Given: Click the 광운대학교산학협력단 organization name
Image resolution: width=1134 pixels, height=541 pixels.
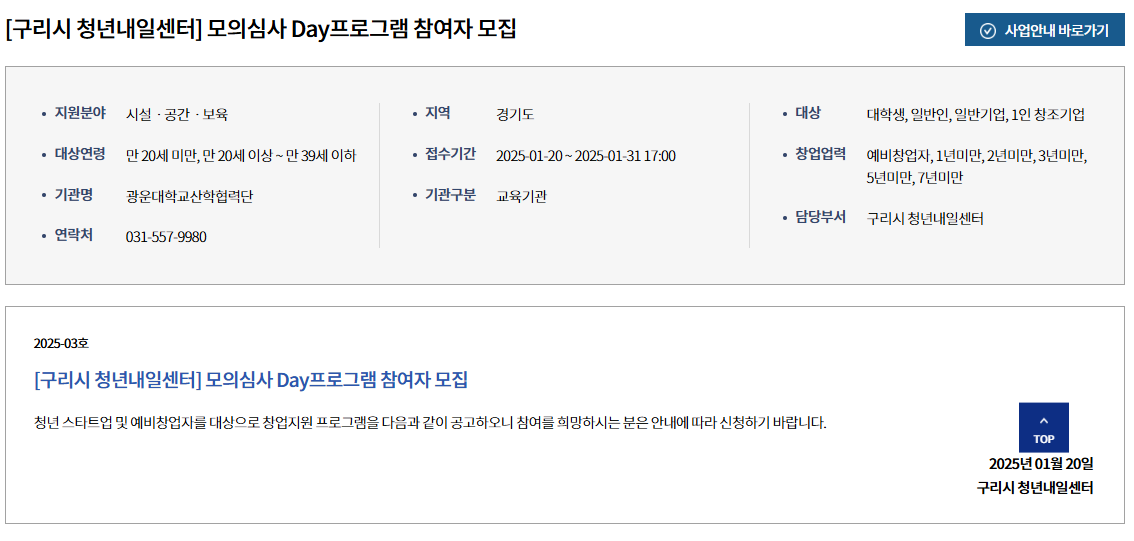Looking at the screenshot, I should tap(189, 196).
